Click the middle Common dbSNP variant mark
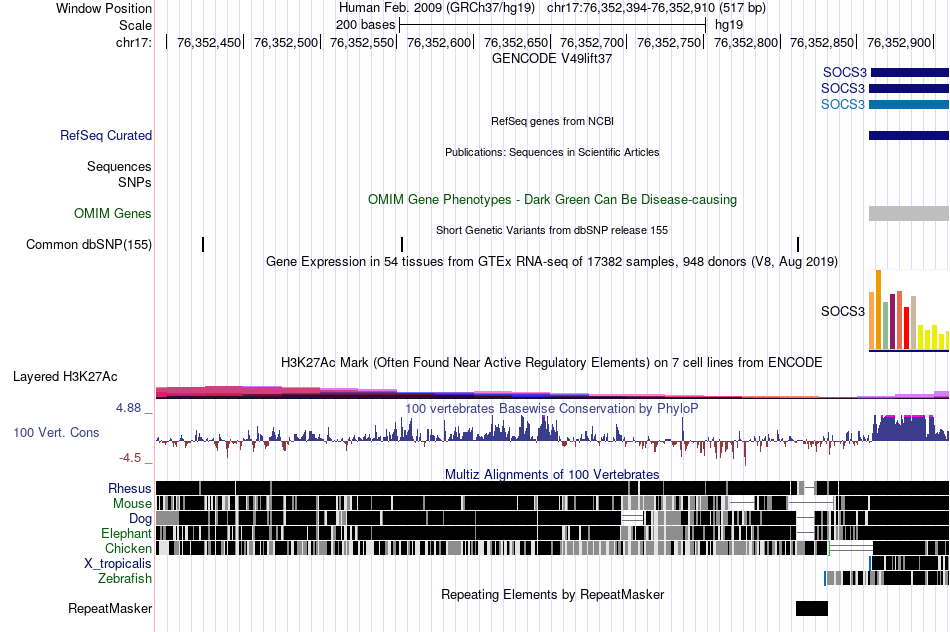 [x=402, y=244]
